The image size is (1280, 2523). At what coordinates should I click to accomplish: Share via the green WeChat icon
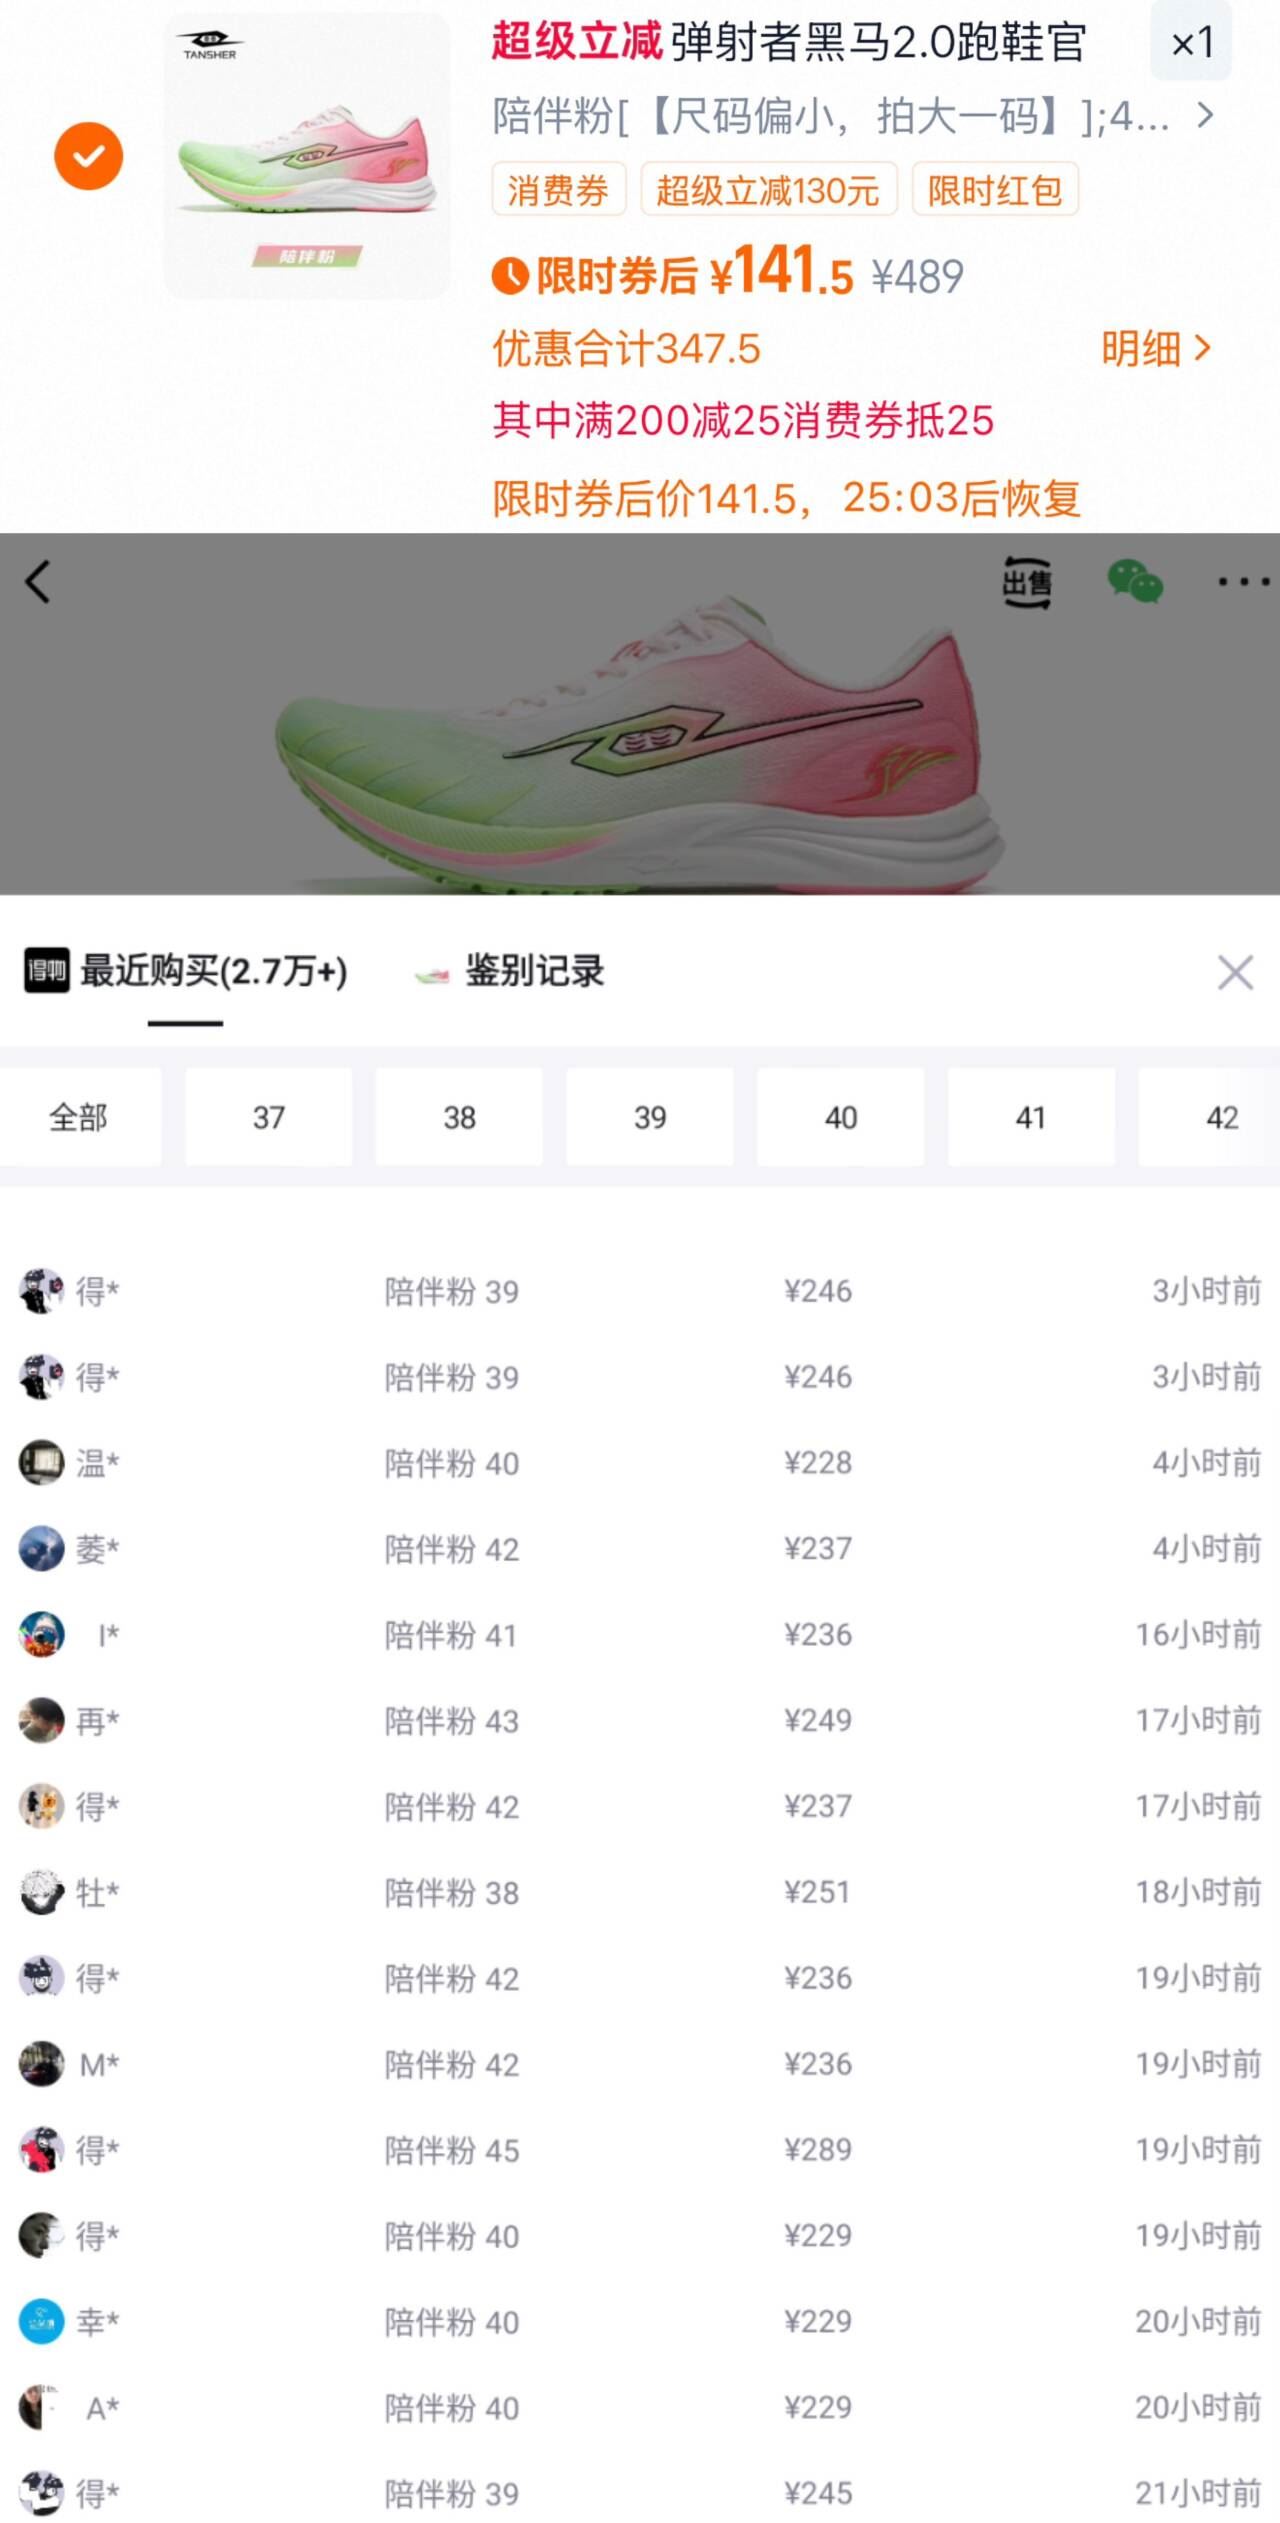coord(1135,581)
